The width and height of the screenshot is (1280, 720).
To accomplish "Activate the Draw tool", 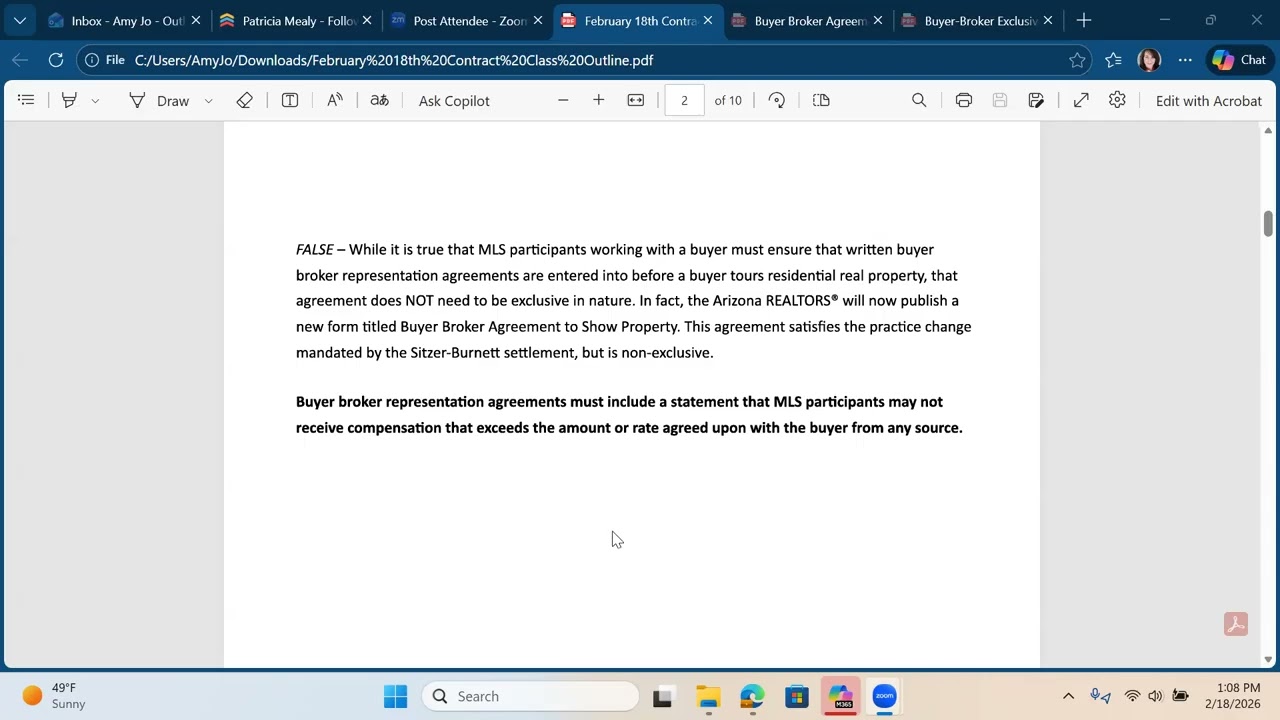I will click(x=159, y=100).
